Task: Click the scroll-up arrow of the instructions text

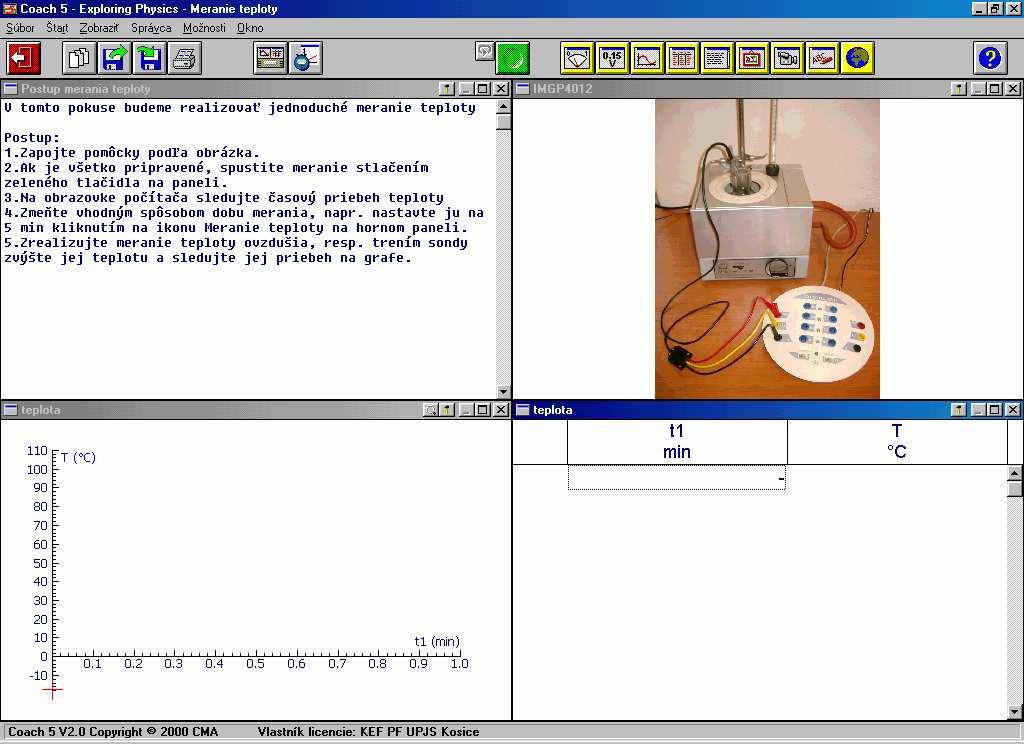Action: pos(503,106)
